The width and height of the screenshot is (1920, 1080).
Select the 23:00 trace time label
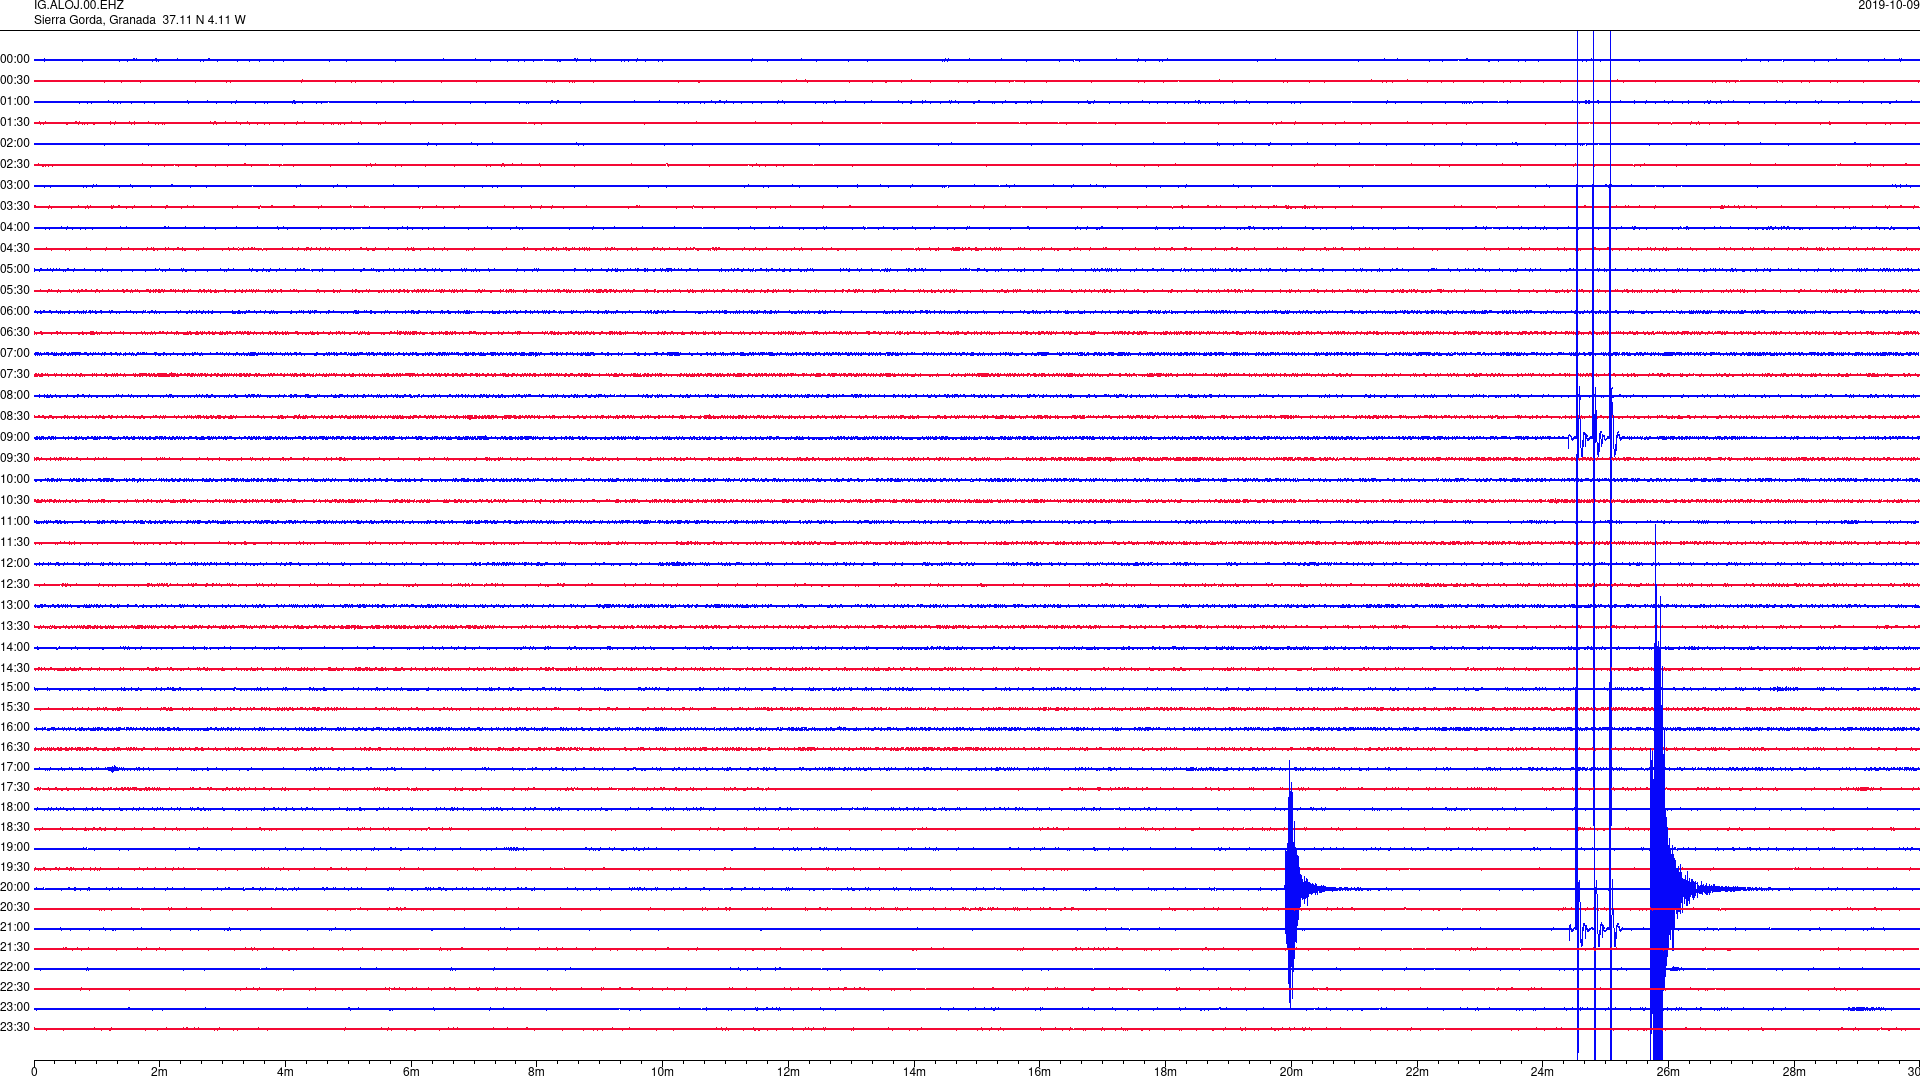pyautogui.click(x=15, y=1007)
